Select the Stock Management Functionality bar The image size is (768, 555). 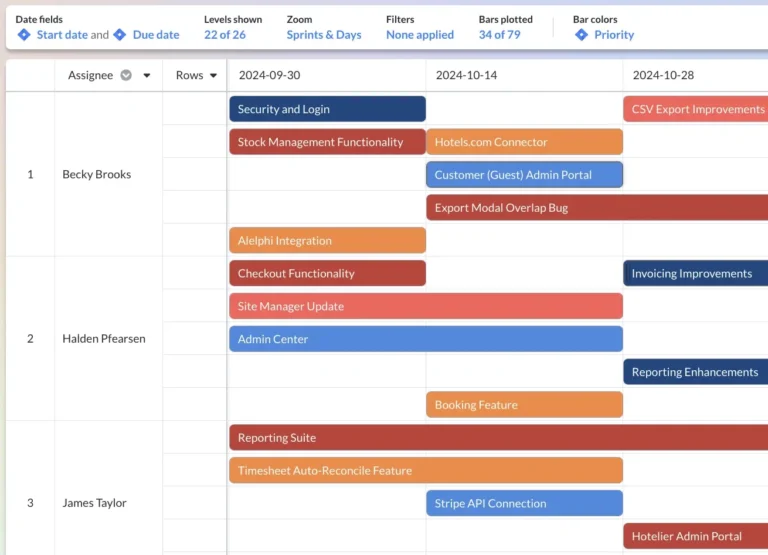tap(327, 142)
